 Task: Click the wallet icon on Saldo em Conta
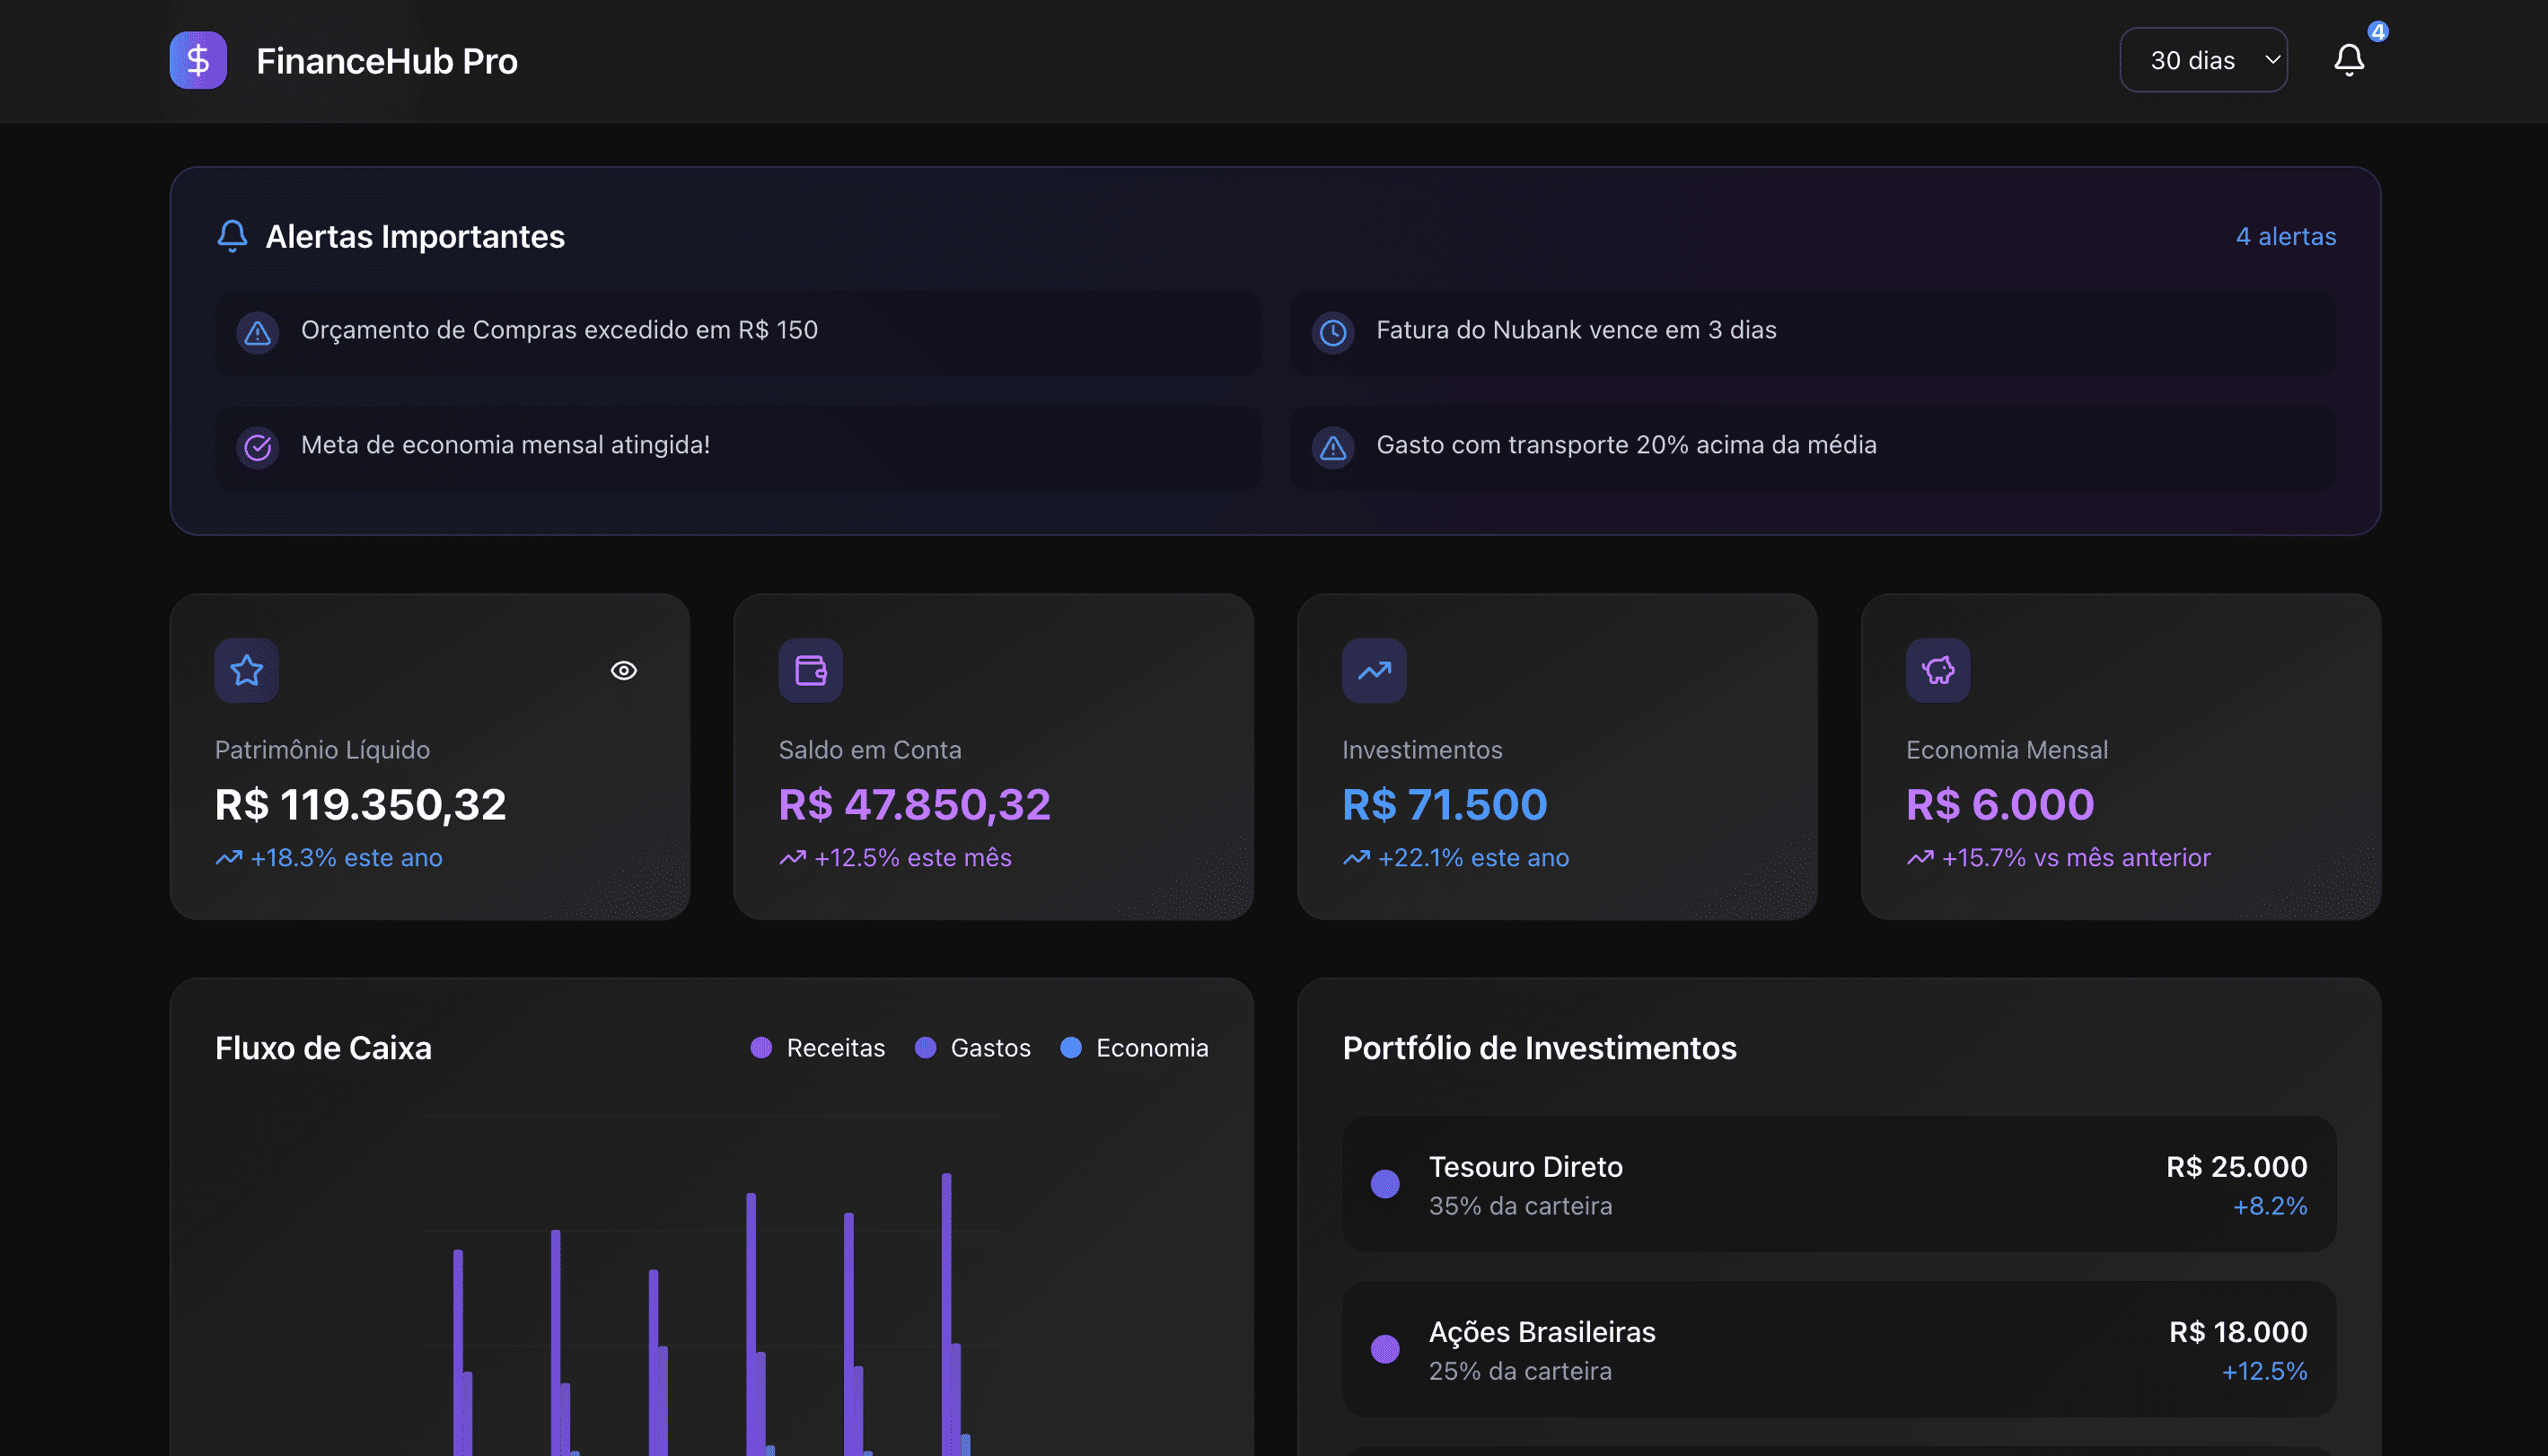pyautogui.click(x=810, y=670)
